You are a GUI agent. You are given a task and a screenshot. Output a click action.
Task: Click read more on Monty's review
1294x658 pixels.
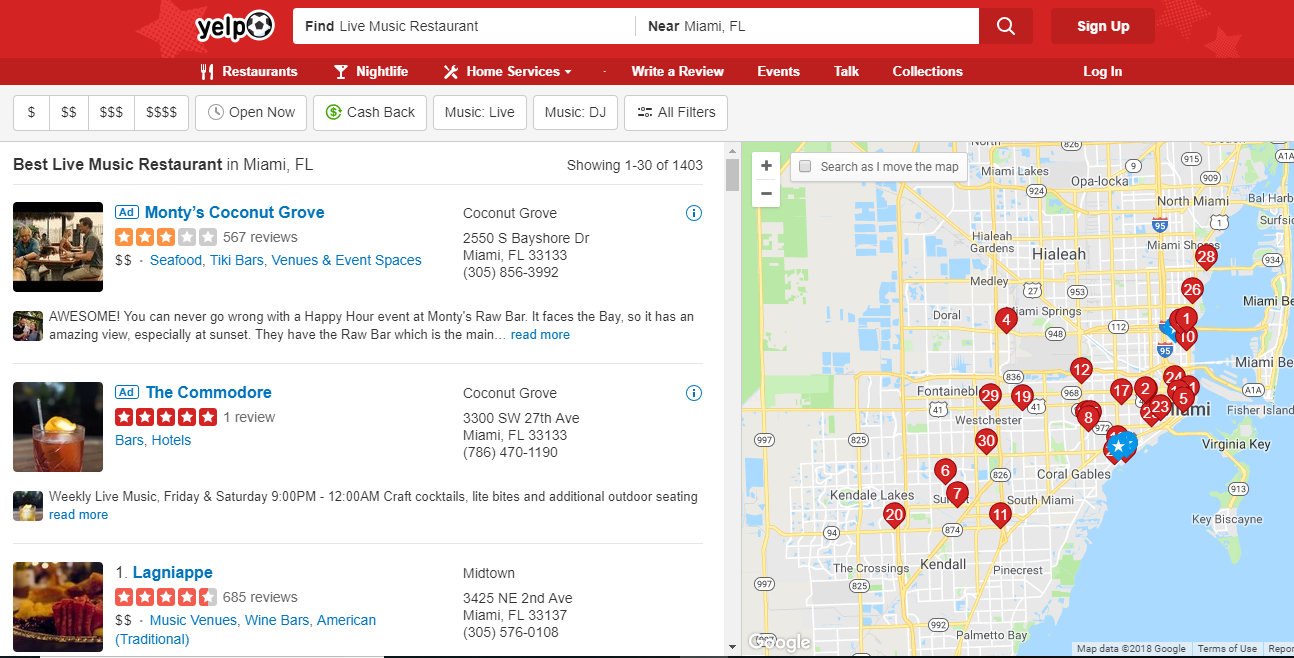(x=540, y=335)
